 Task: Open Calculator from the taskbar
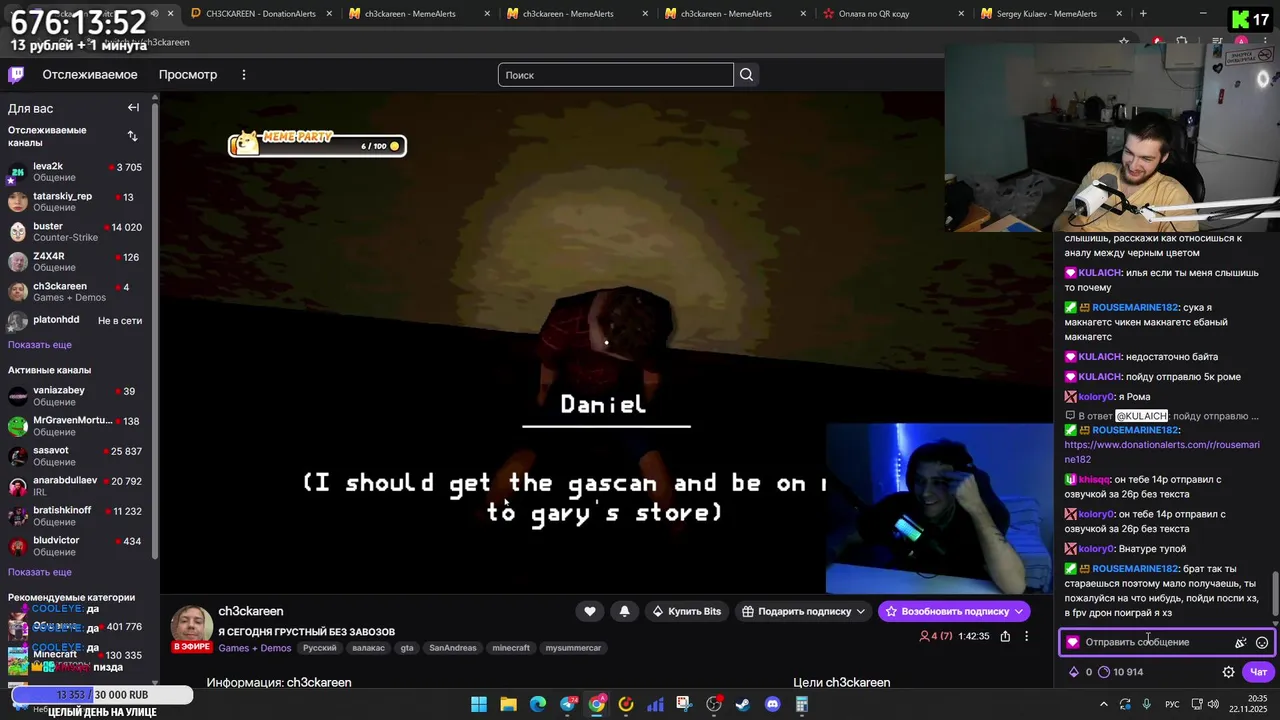point(801,704)
